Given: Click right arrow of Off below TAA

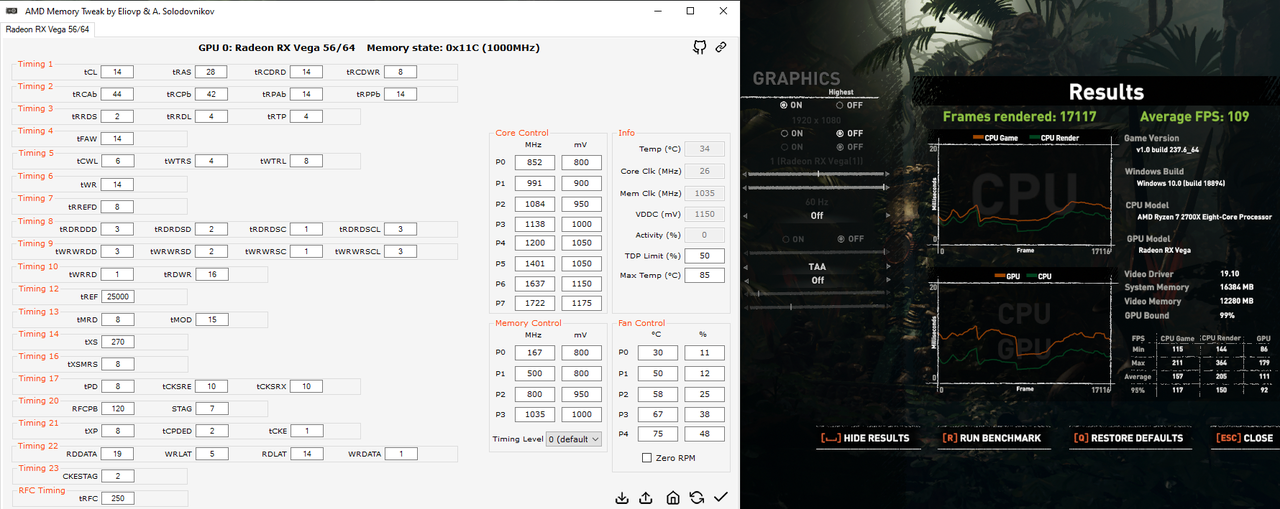Looking at the screenshot, I should click(890, 281).
